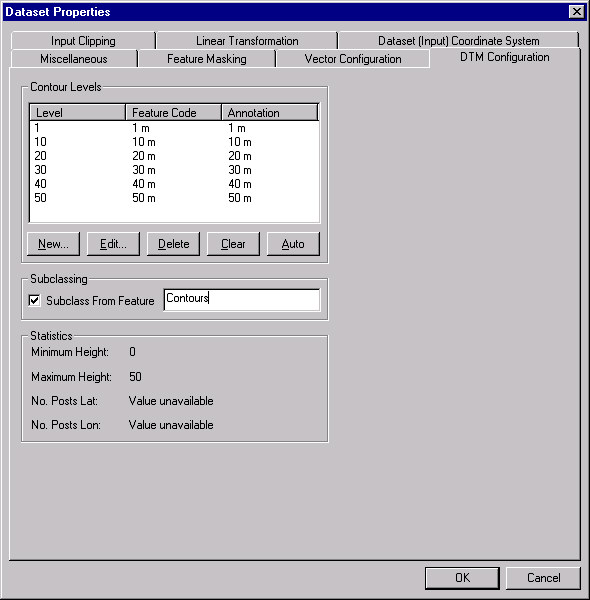Go to Feature Masking tab
590x600 pixels.
coord(207,59)
